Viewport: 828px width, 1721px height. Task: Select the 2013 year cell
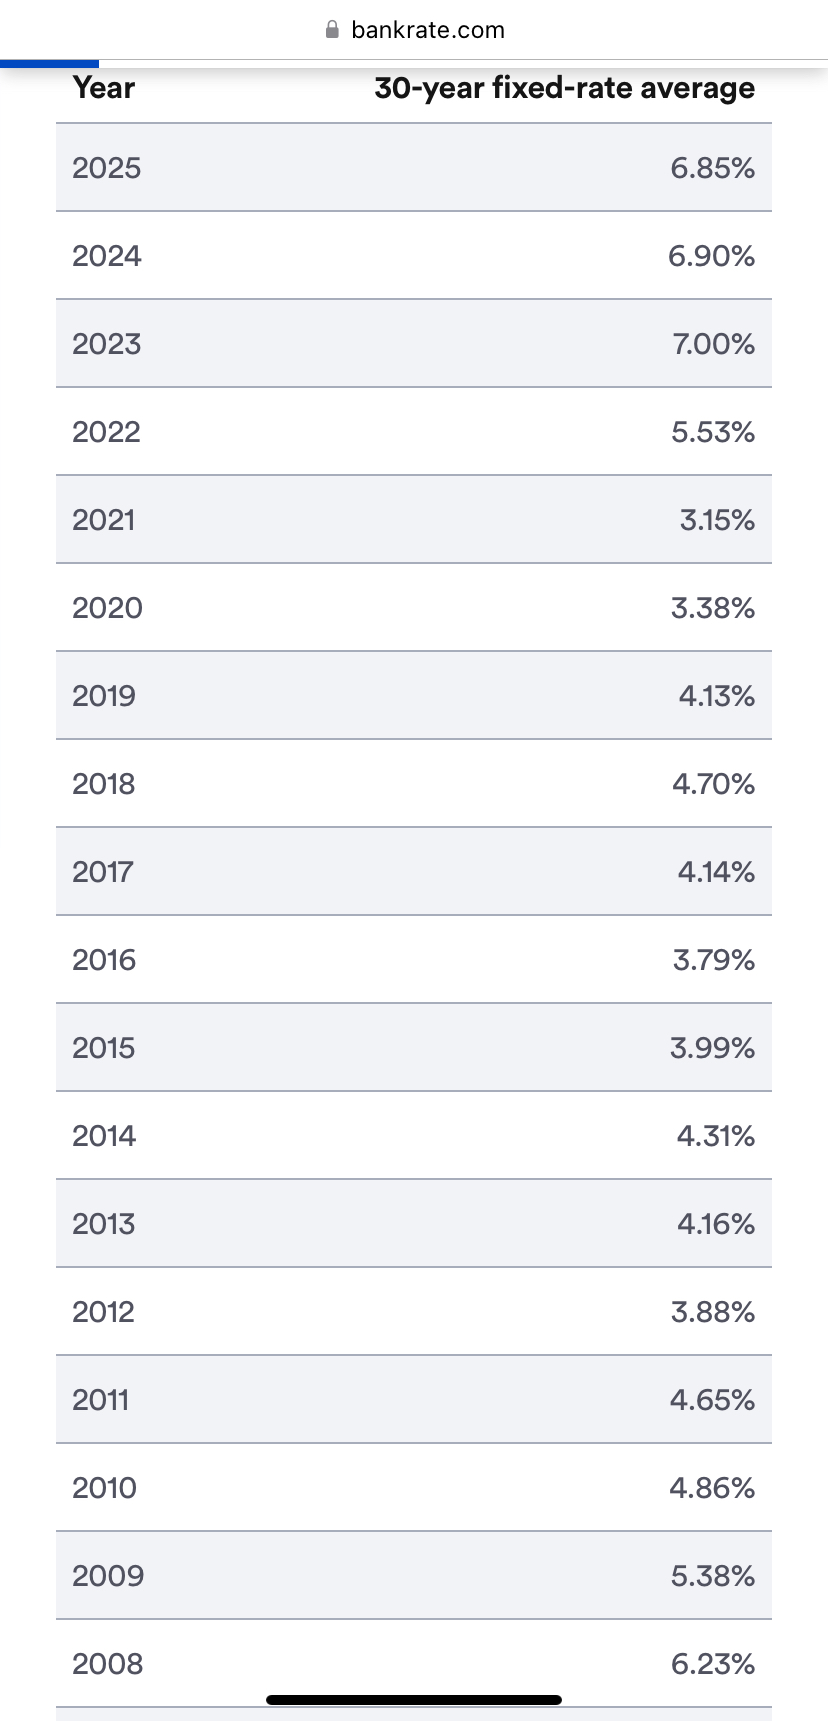pyautogui.click(x=104, y=1224)
